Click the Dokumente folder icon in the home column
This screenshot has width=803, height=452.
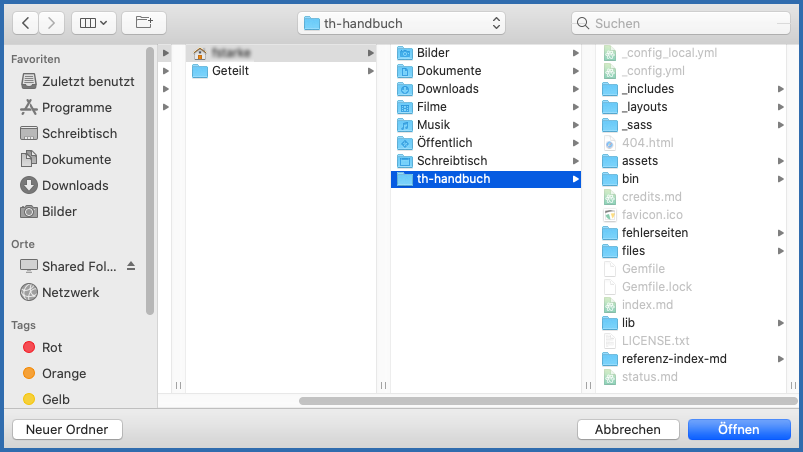tap(405, 71)
